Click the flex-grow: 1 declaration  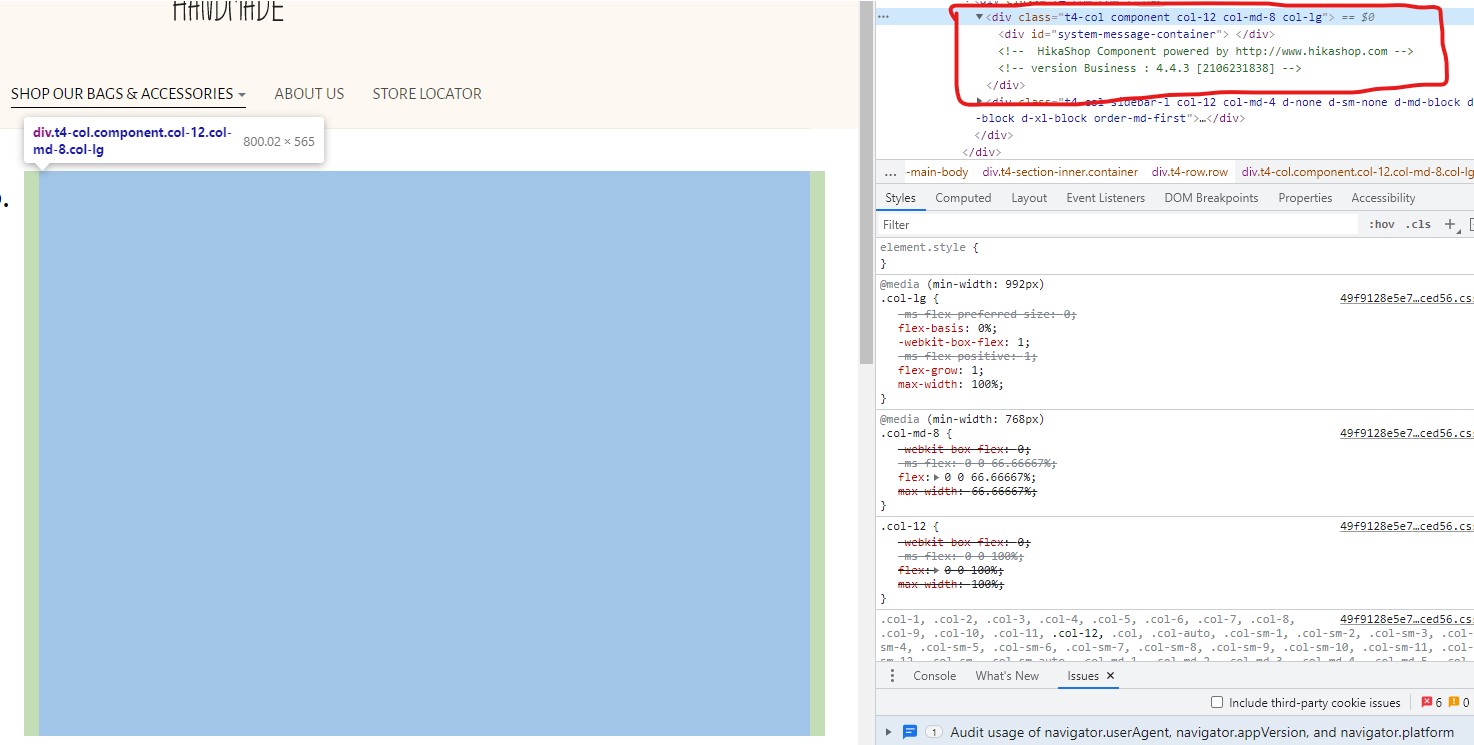pyautogui.click(x=941, y=370)
